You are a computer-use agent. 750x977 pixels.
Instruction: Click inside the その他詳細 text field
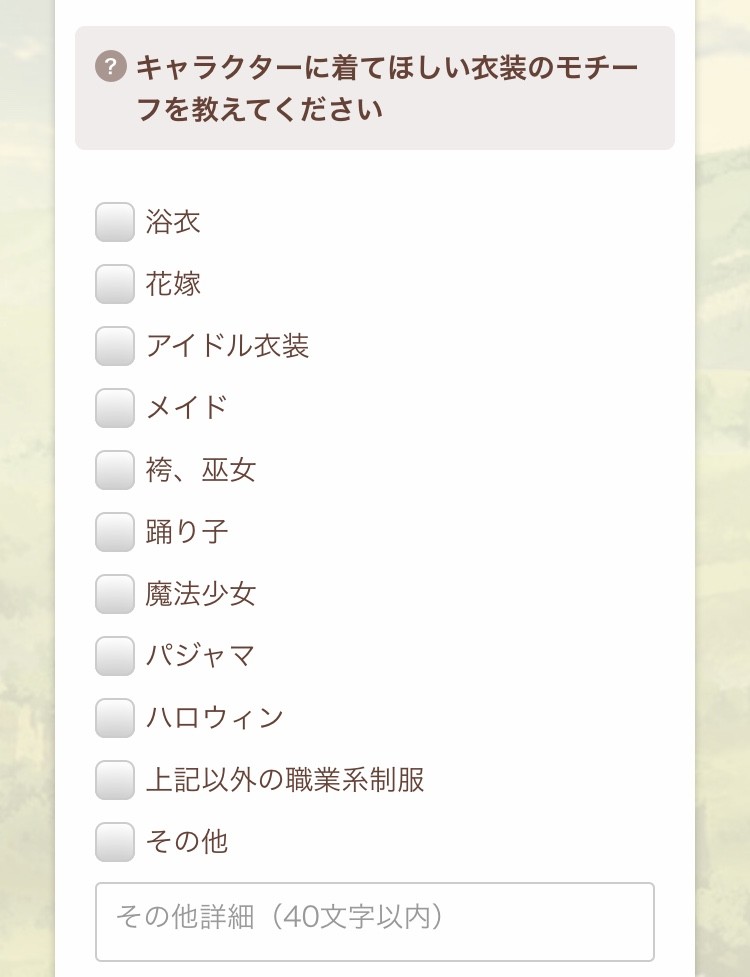(x=375, y=921)
